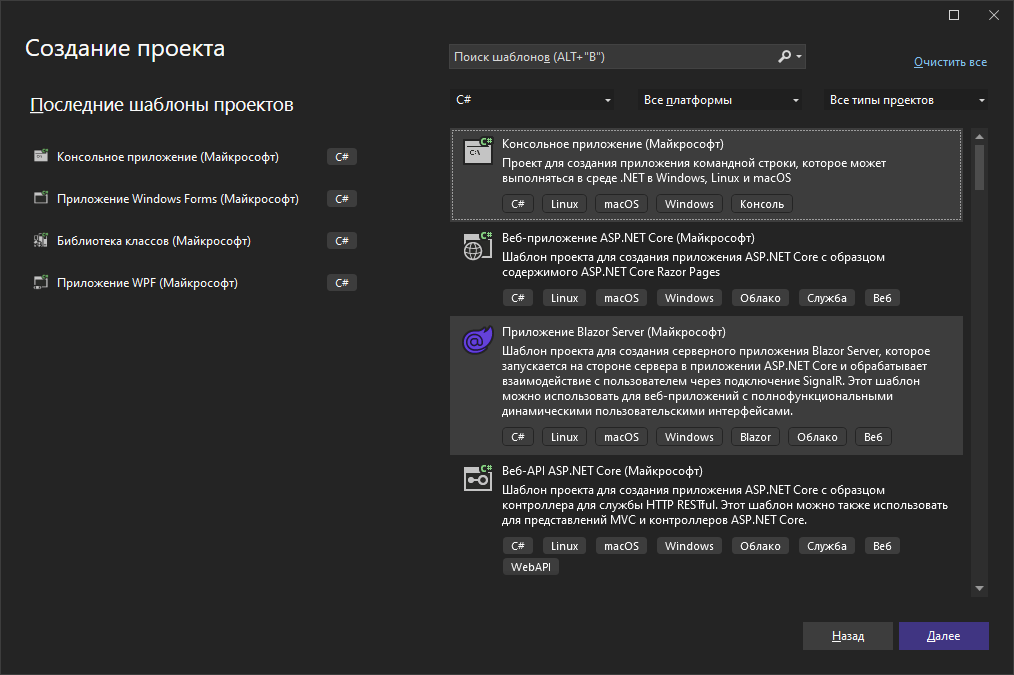1014x675 pixels.
Task: Click the Windows tag on the Blazor Server template
Action: coord(689,437)
